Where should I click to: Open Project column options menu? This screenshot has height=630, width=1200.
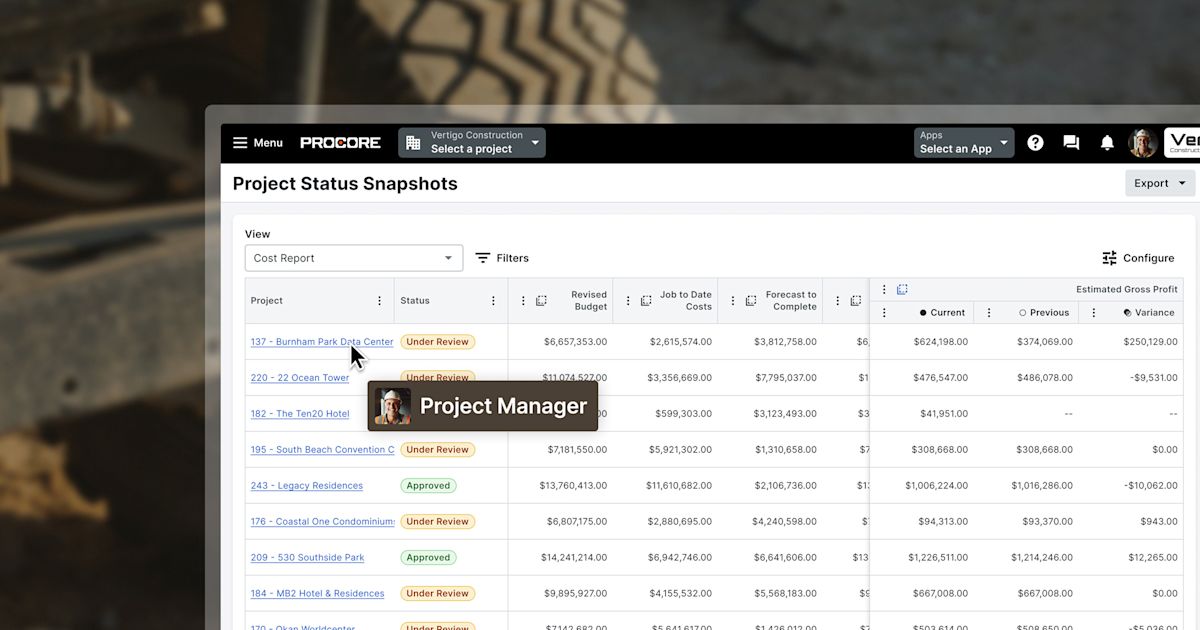coord(379,301)
